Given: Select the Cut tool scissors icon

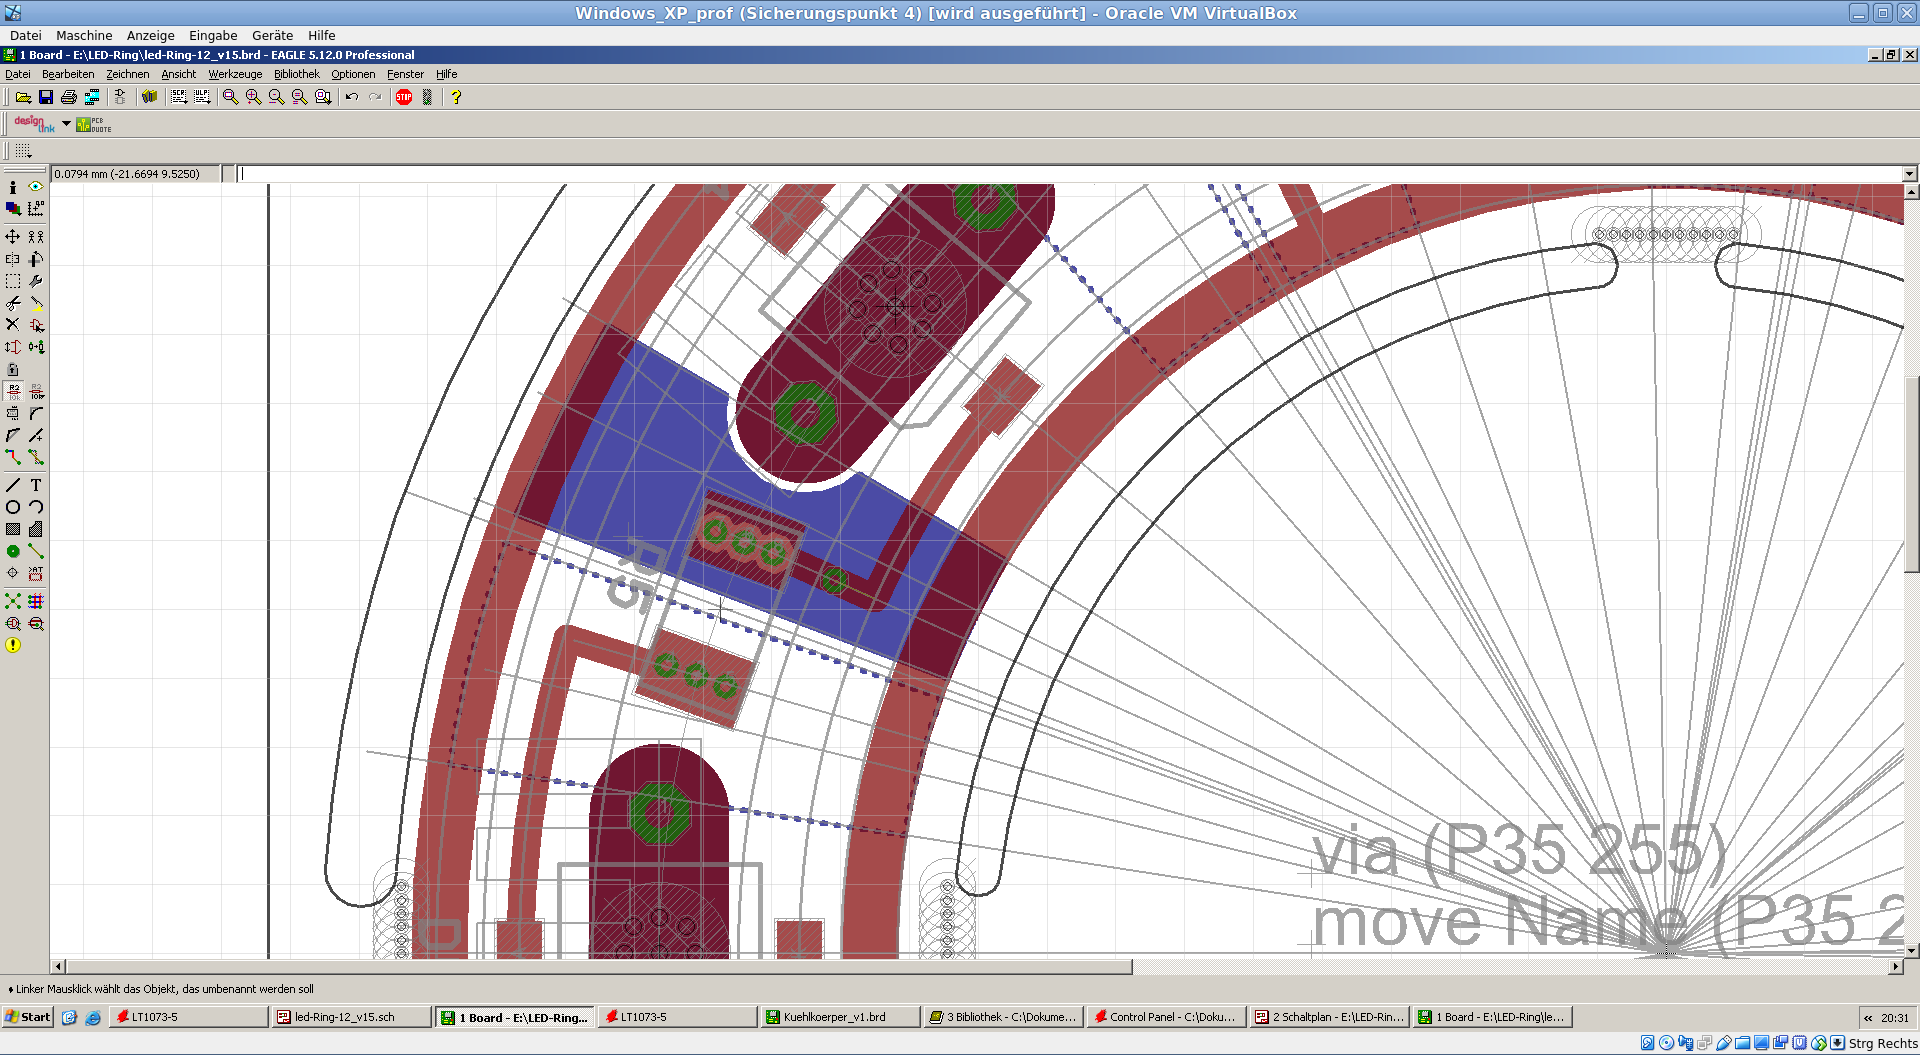Looking at the screenshot, I should click(x=13, y=303).
